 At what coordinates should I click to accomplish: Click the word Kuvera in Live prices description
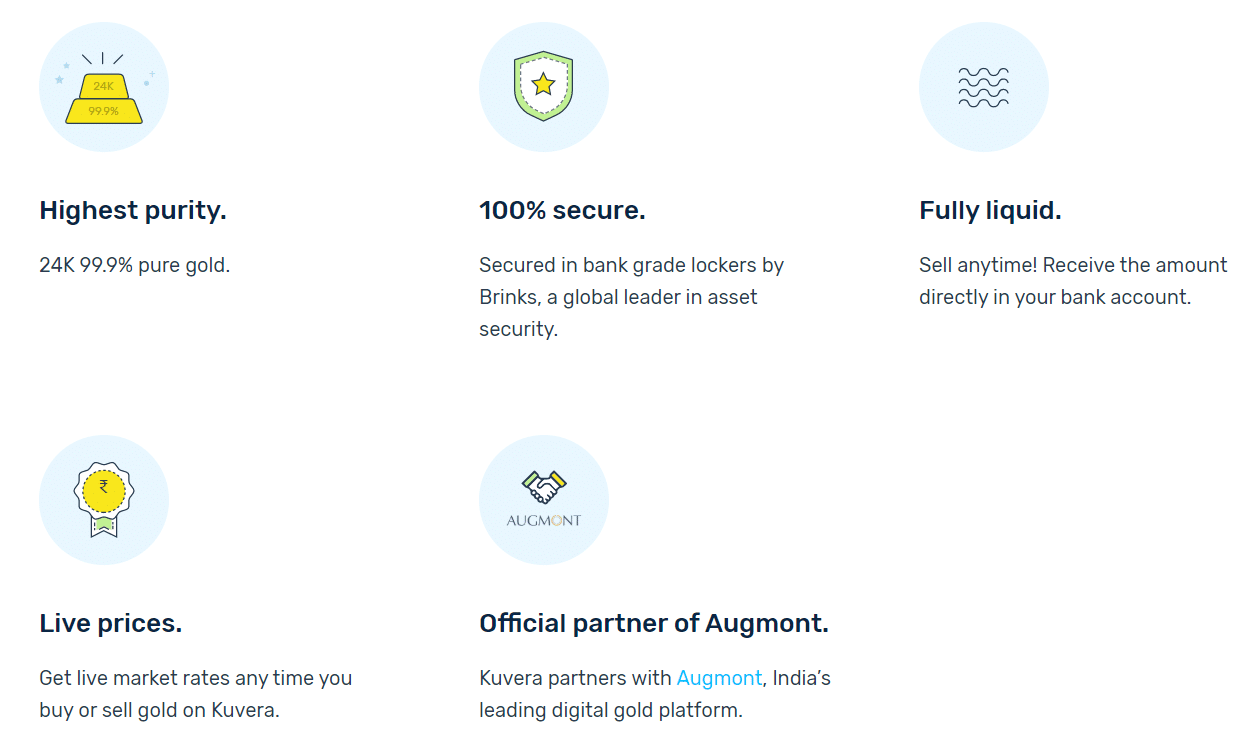[243, 710]
